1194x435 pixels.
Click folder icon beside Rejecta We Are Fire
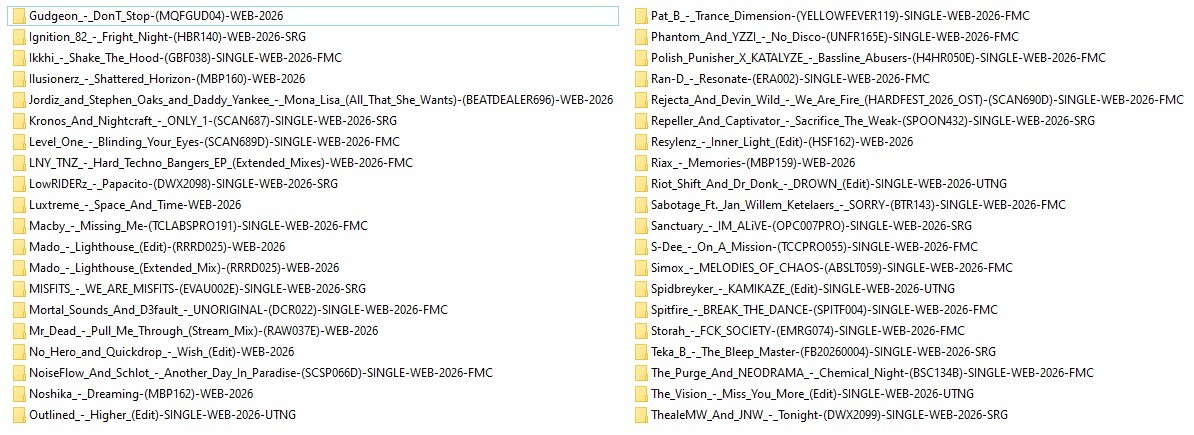[641, 100]
